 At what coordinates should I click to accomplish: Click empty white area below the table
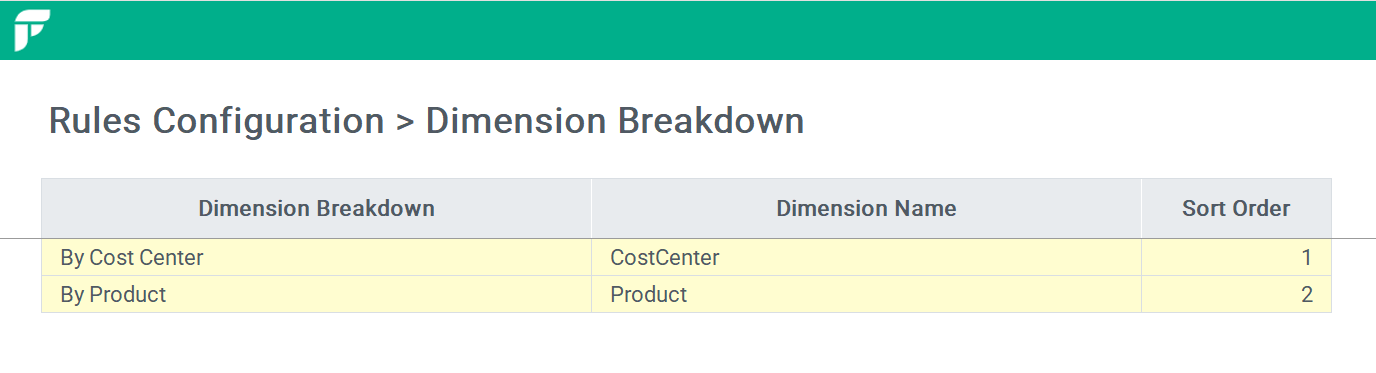click(688, 343)
